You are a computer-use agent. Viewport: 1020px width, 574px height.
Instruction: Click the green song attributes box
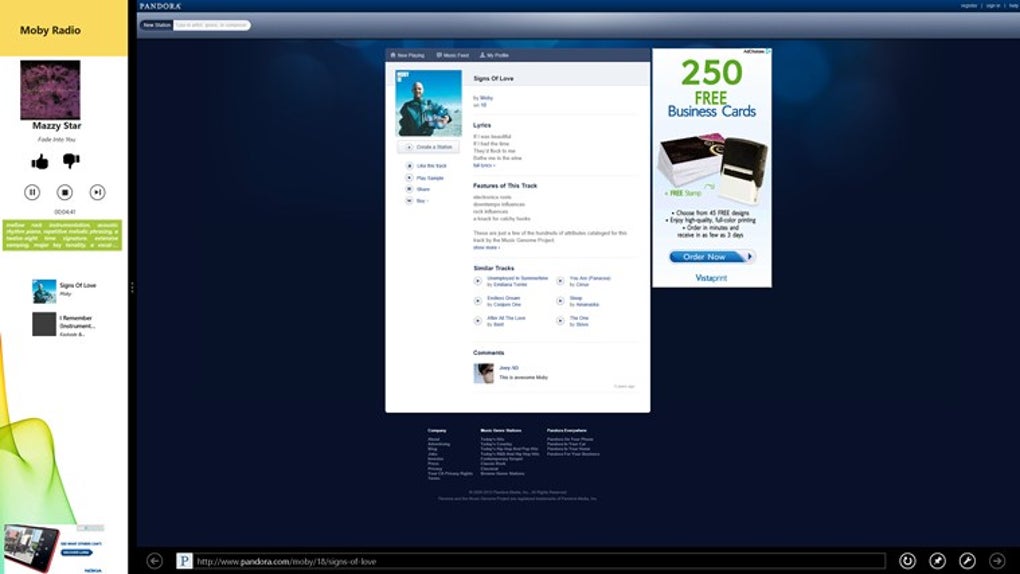[62, 235]
